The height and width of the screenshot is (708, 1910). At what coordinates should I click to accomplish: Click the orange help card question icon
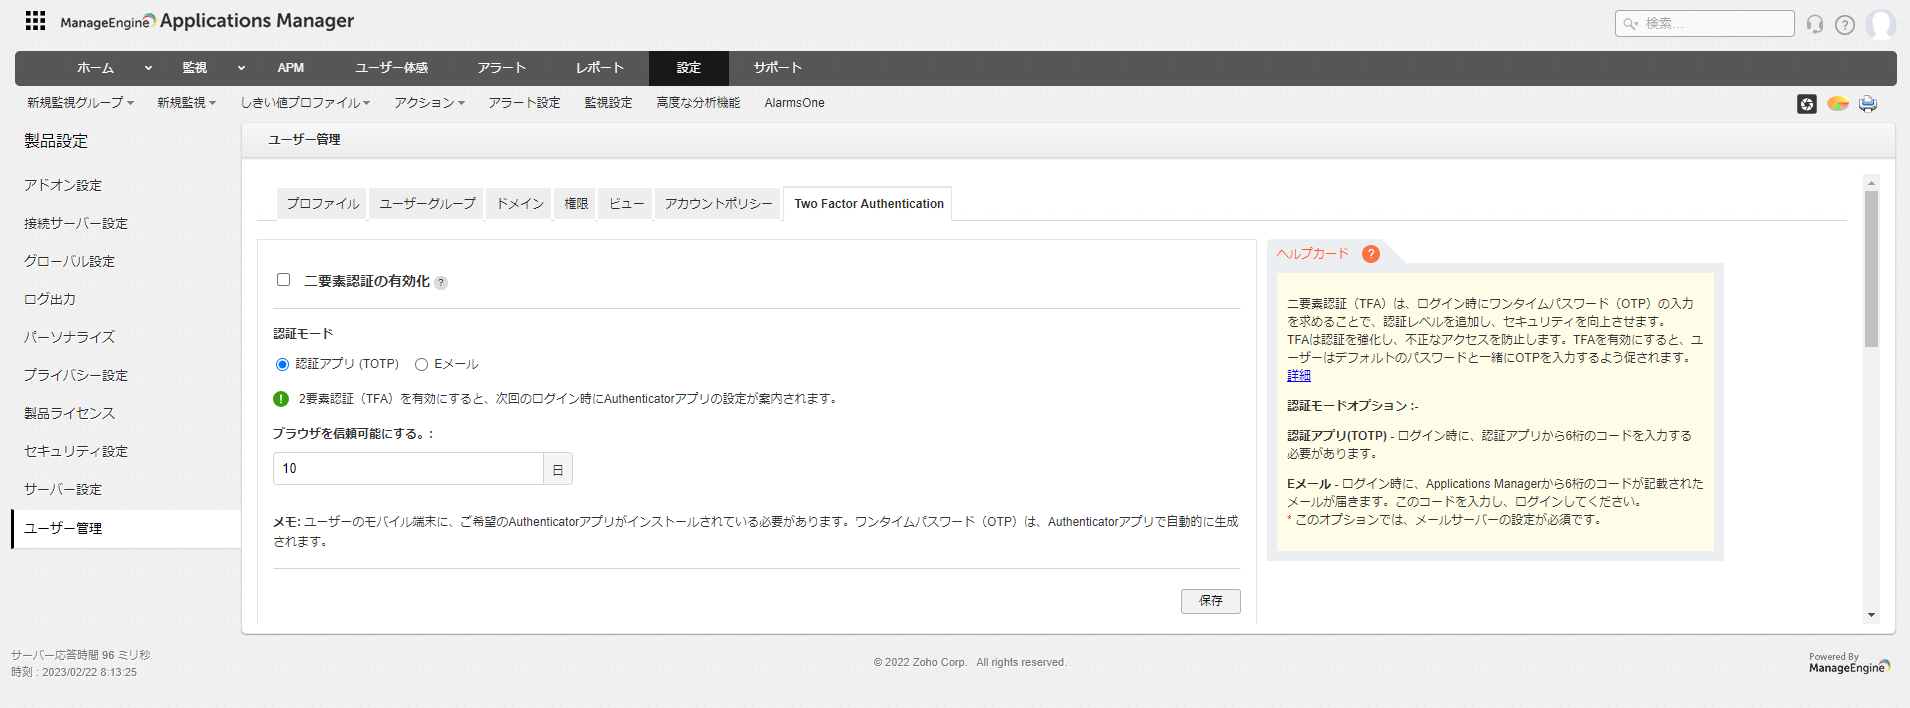coord(1371,254)
